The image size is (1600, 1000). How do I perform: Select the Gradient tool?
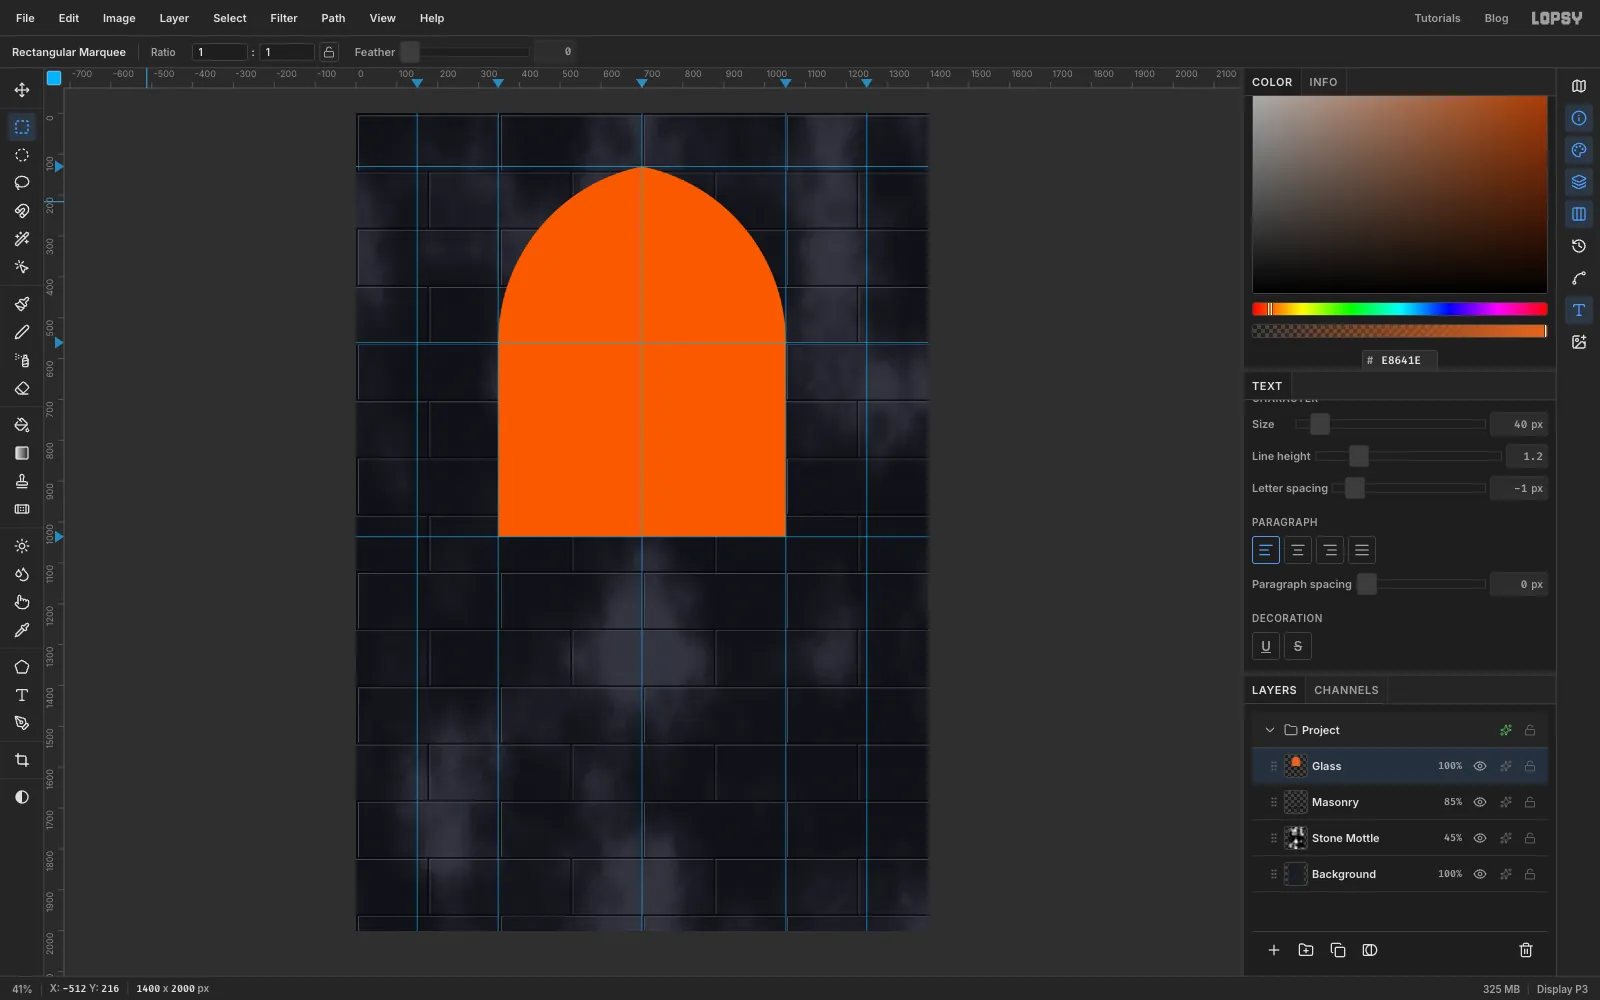(x=22, y=453)
